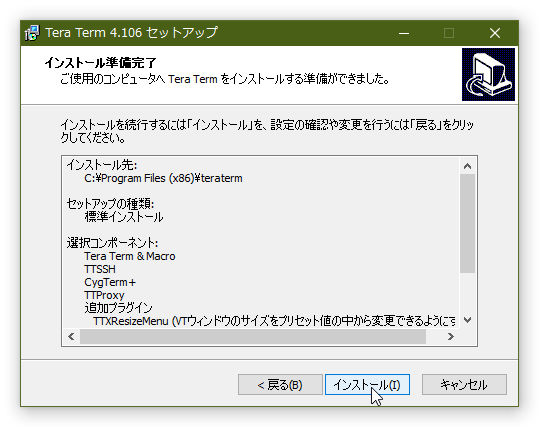Click the CygTerm+ component line
The width and height of the screenshot is (539, 427).
point(110,282)
